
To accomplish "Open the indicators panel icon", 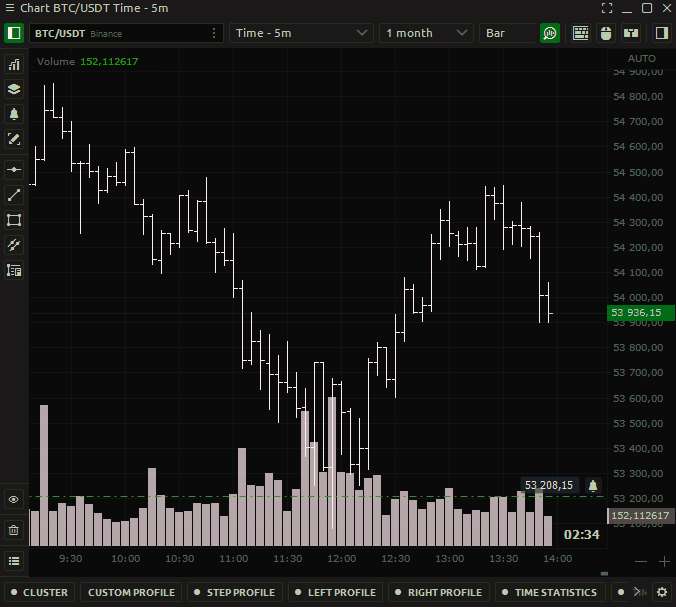I will pos(14,64).
